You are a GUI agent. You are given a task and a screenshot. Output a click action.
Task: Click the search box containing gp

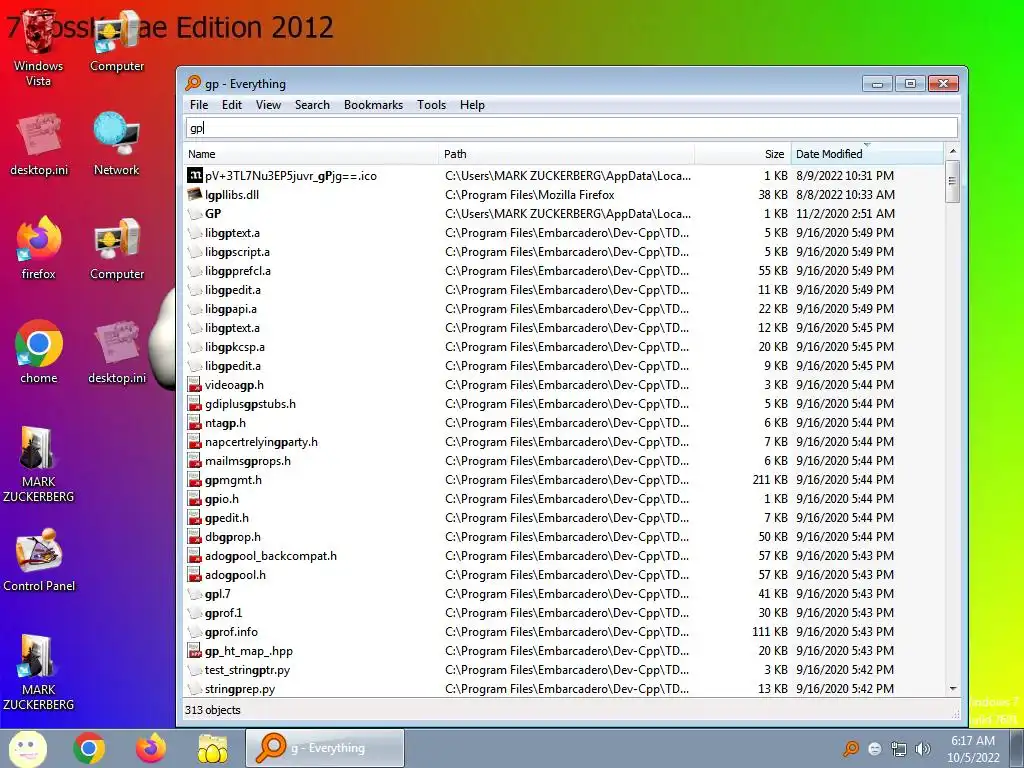pyautogui.click(x=571, y=128)
